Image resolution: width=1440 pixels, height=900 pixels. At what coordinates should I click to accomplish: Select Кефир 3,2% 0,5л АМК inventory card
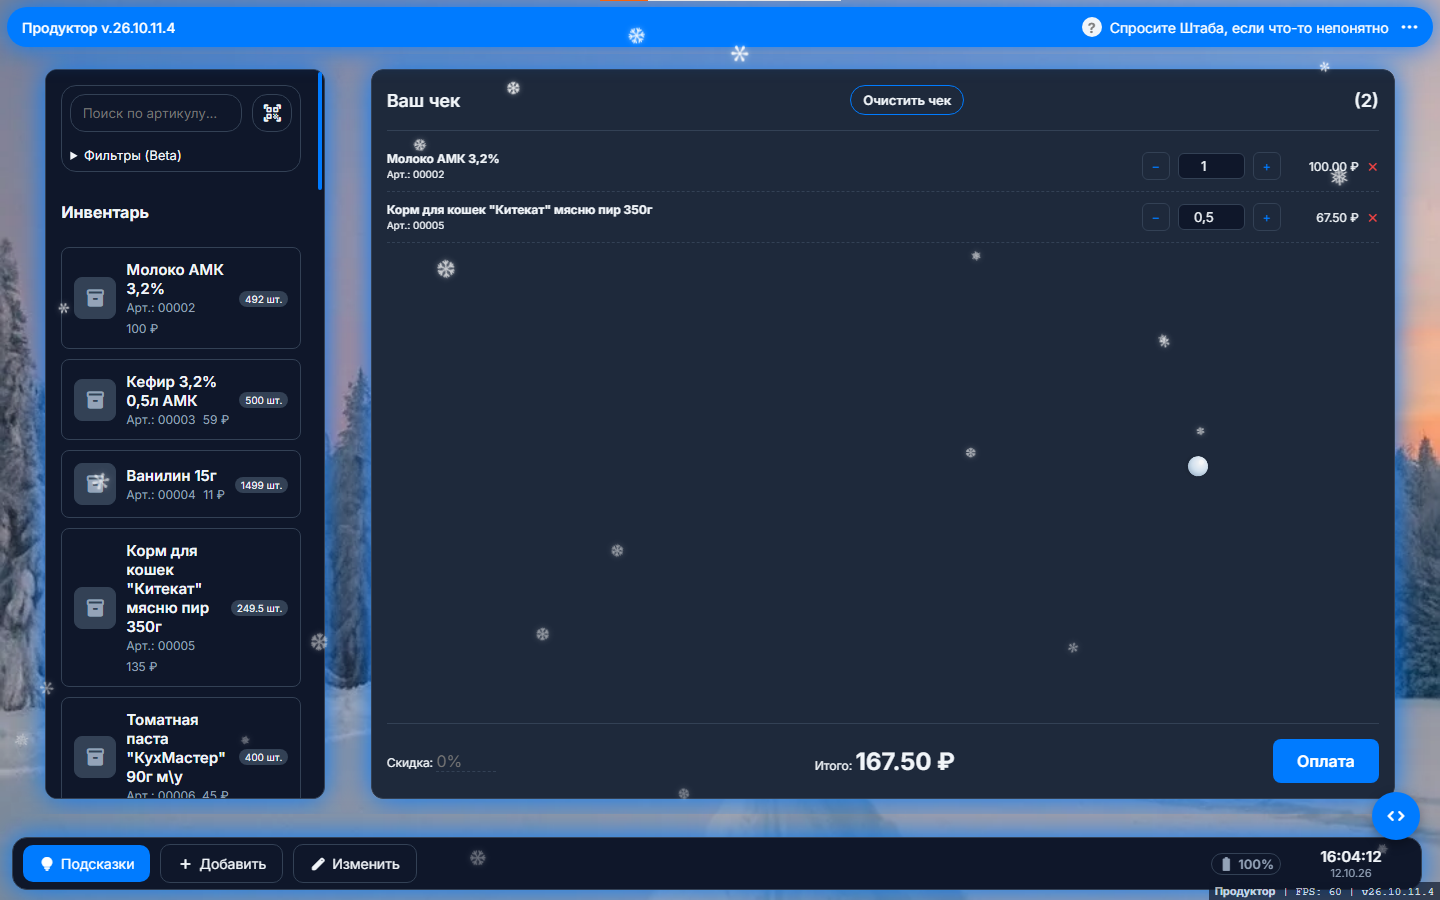click(x=181, y=400)
